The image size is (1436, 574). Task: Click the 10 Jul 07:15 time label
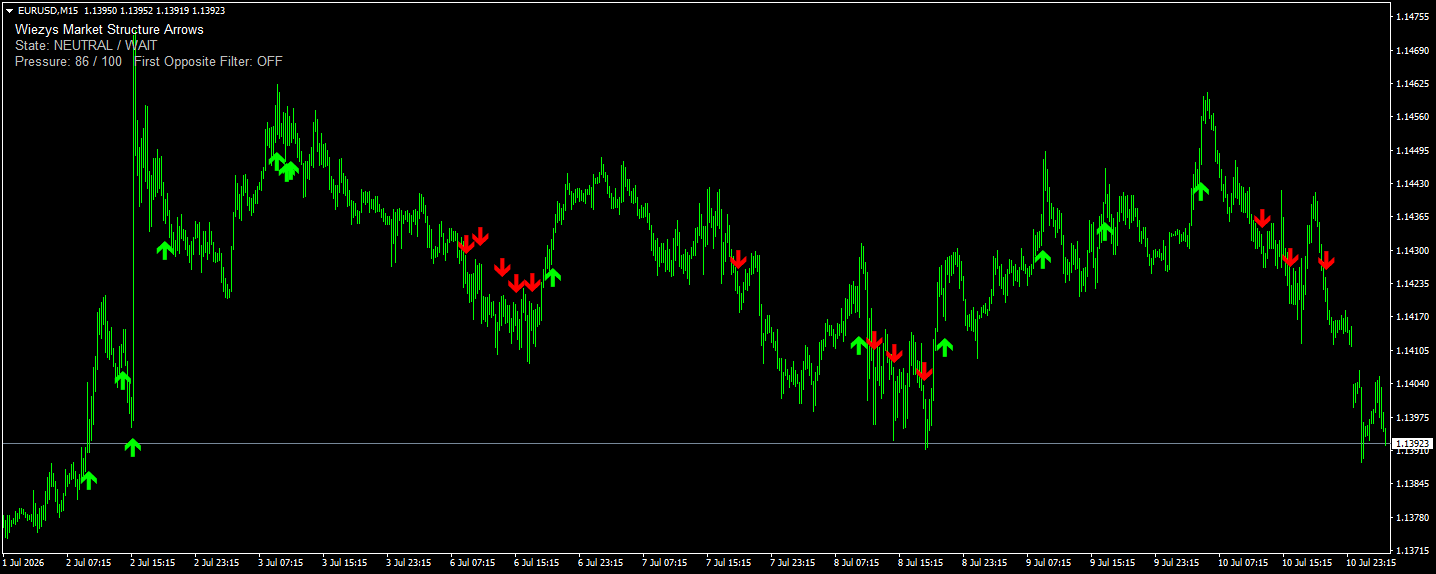(x=1243, y=563)
